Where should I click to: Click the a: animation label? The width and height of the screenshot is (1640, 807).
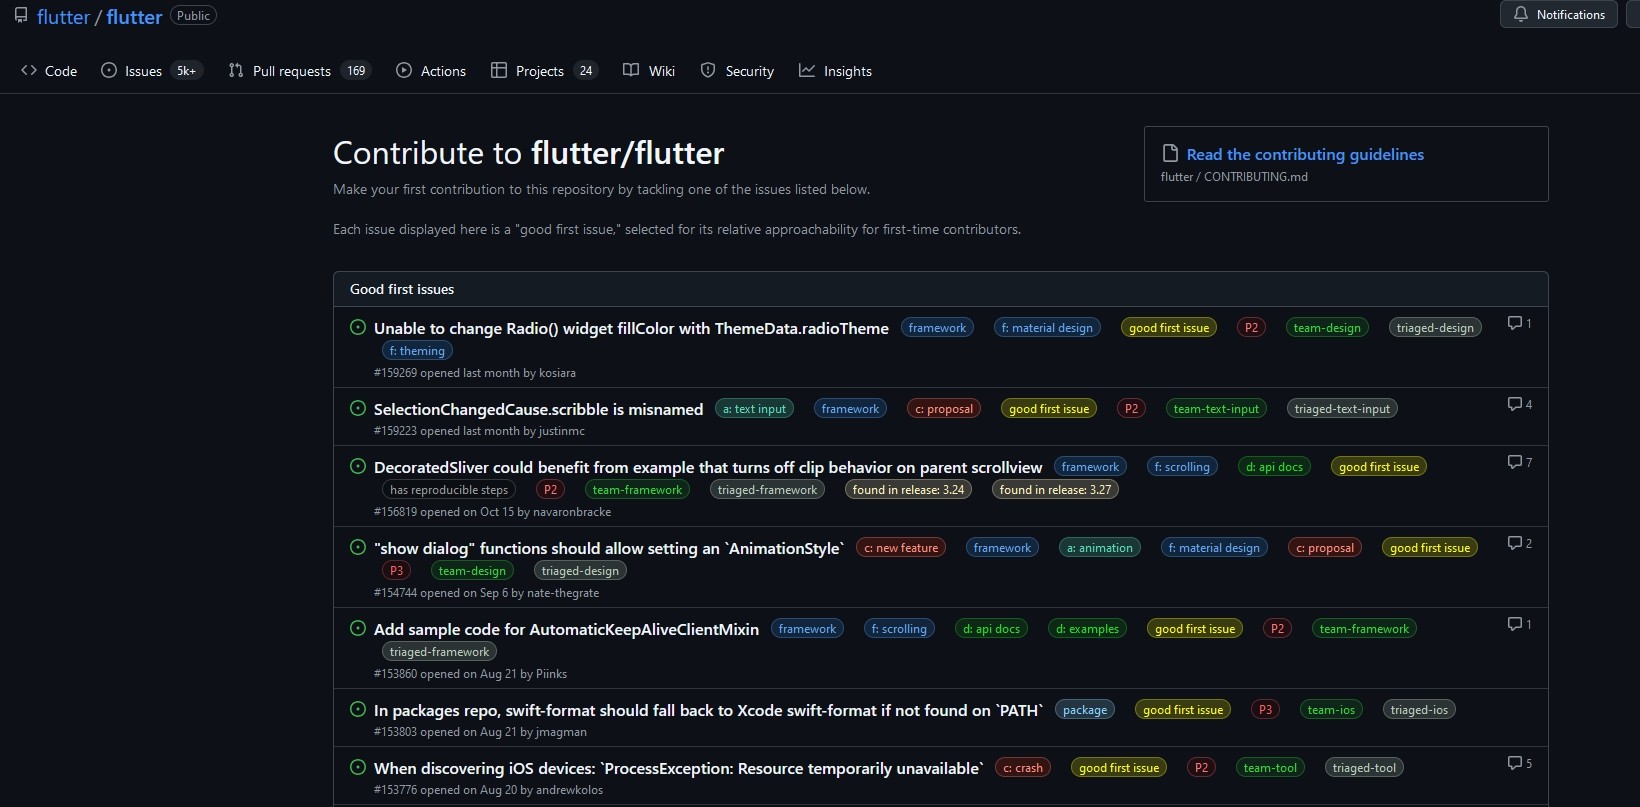coord(1100,548)
